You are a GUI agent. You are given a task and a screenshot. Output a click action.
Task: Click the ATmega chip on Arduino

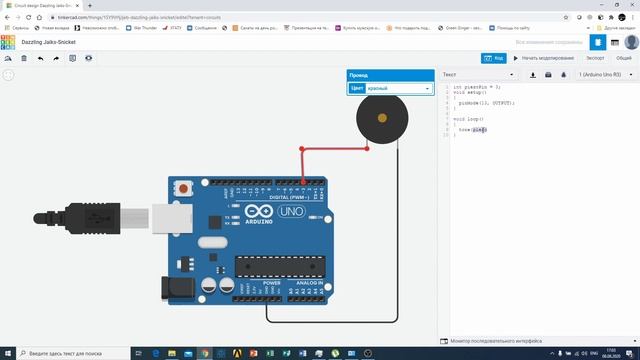[280, 267]
